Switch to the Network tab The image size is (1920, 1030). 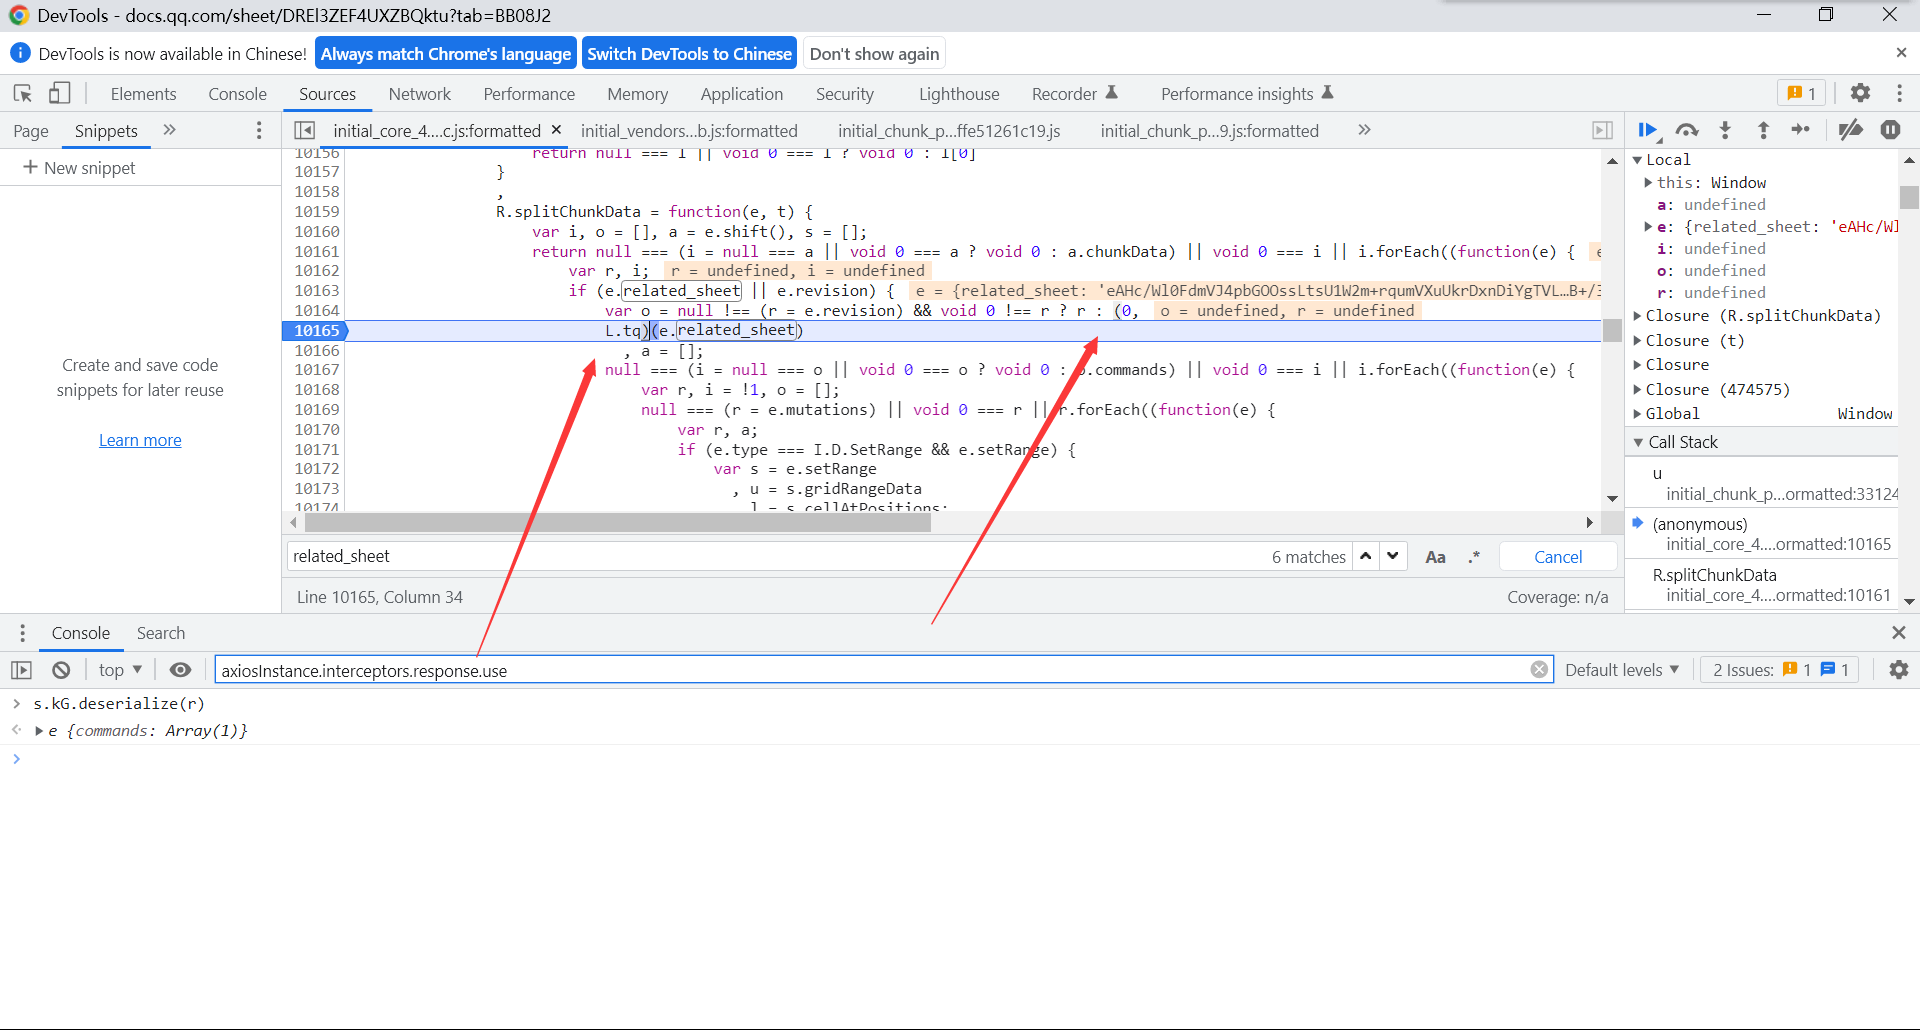(419, 94)
